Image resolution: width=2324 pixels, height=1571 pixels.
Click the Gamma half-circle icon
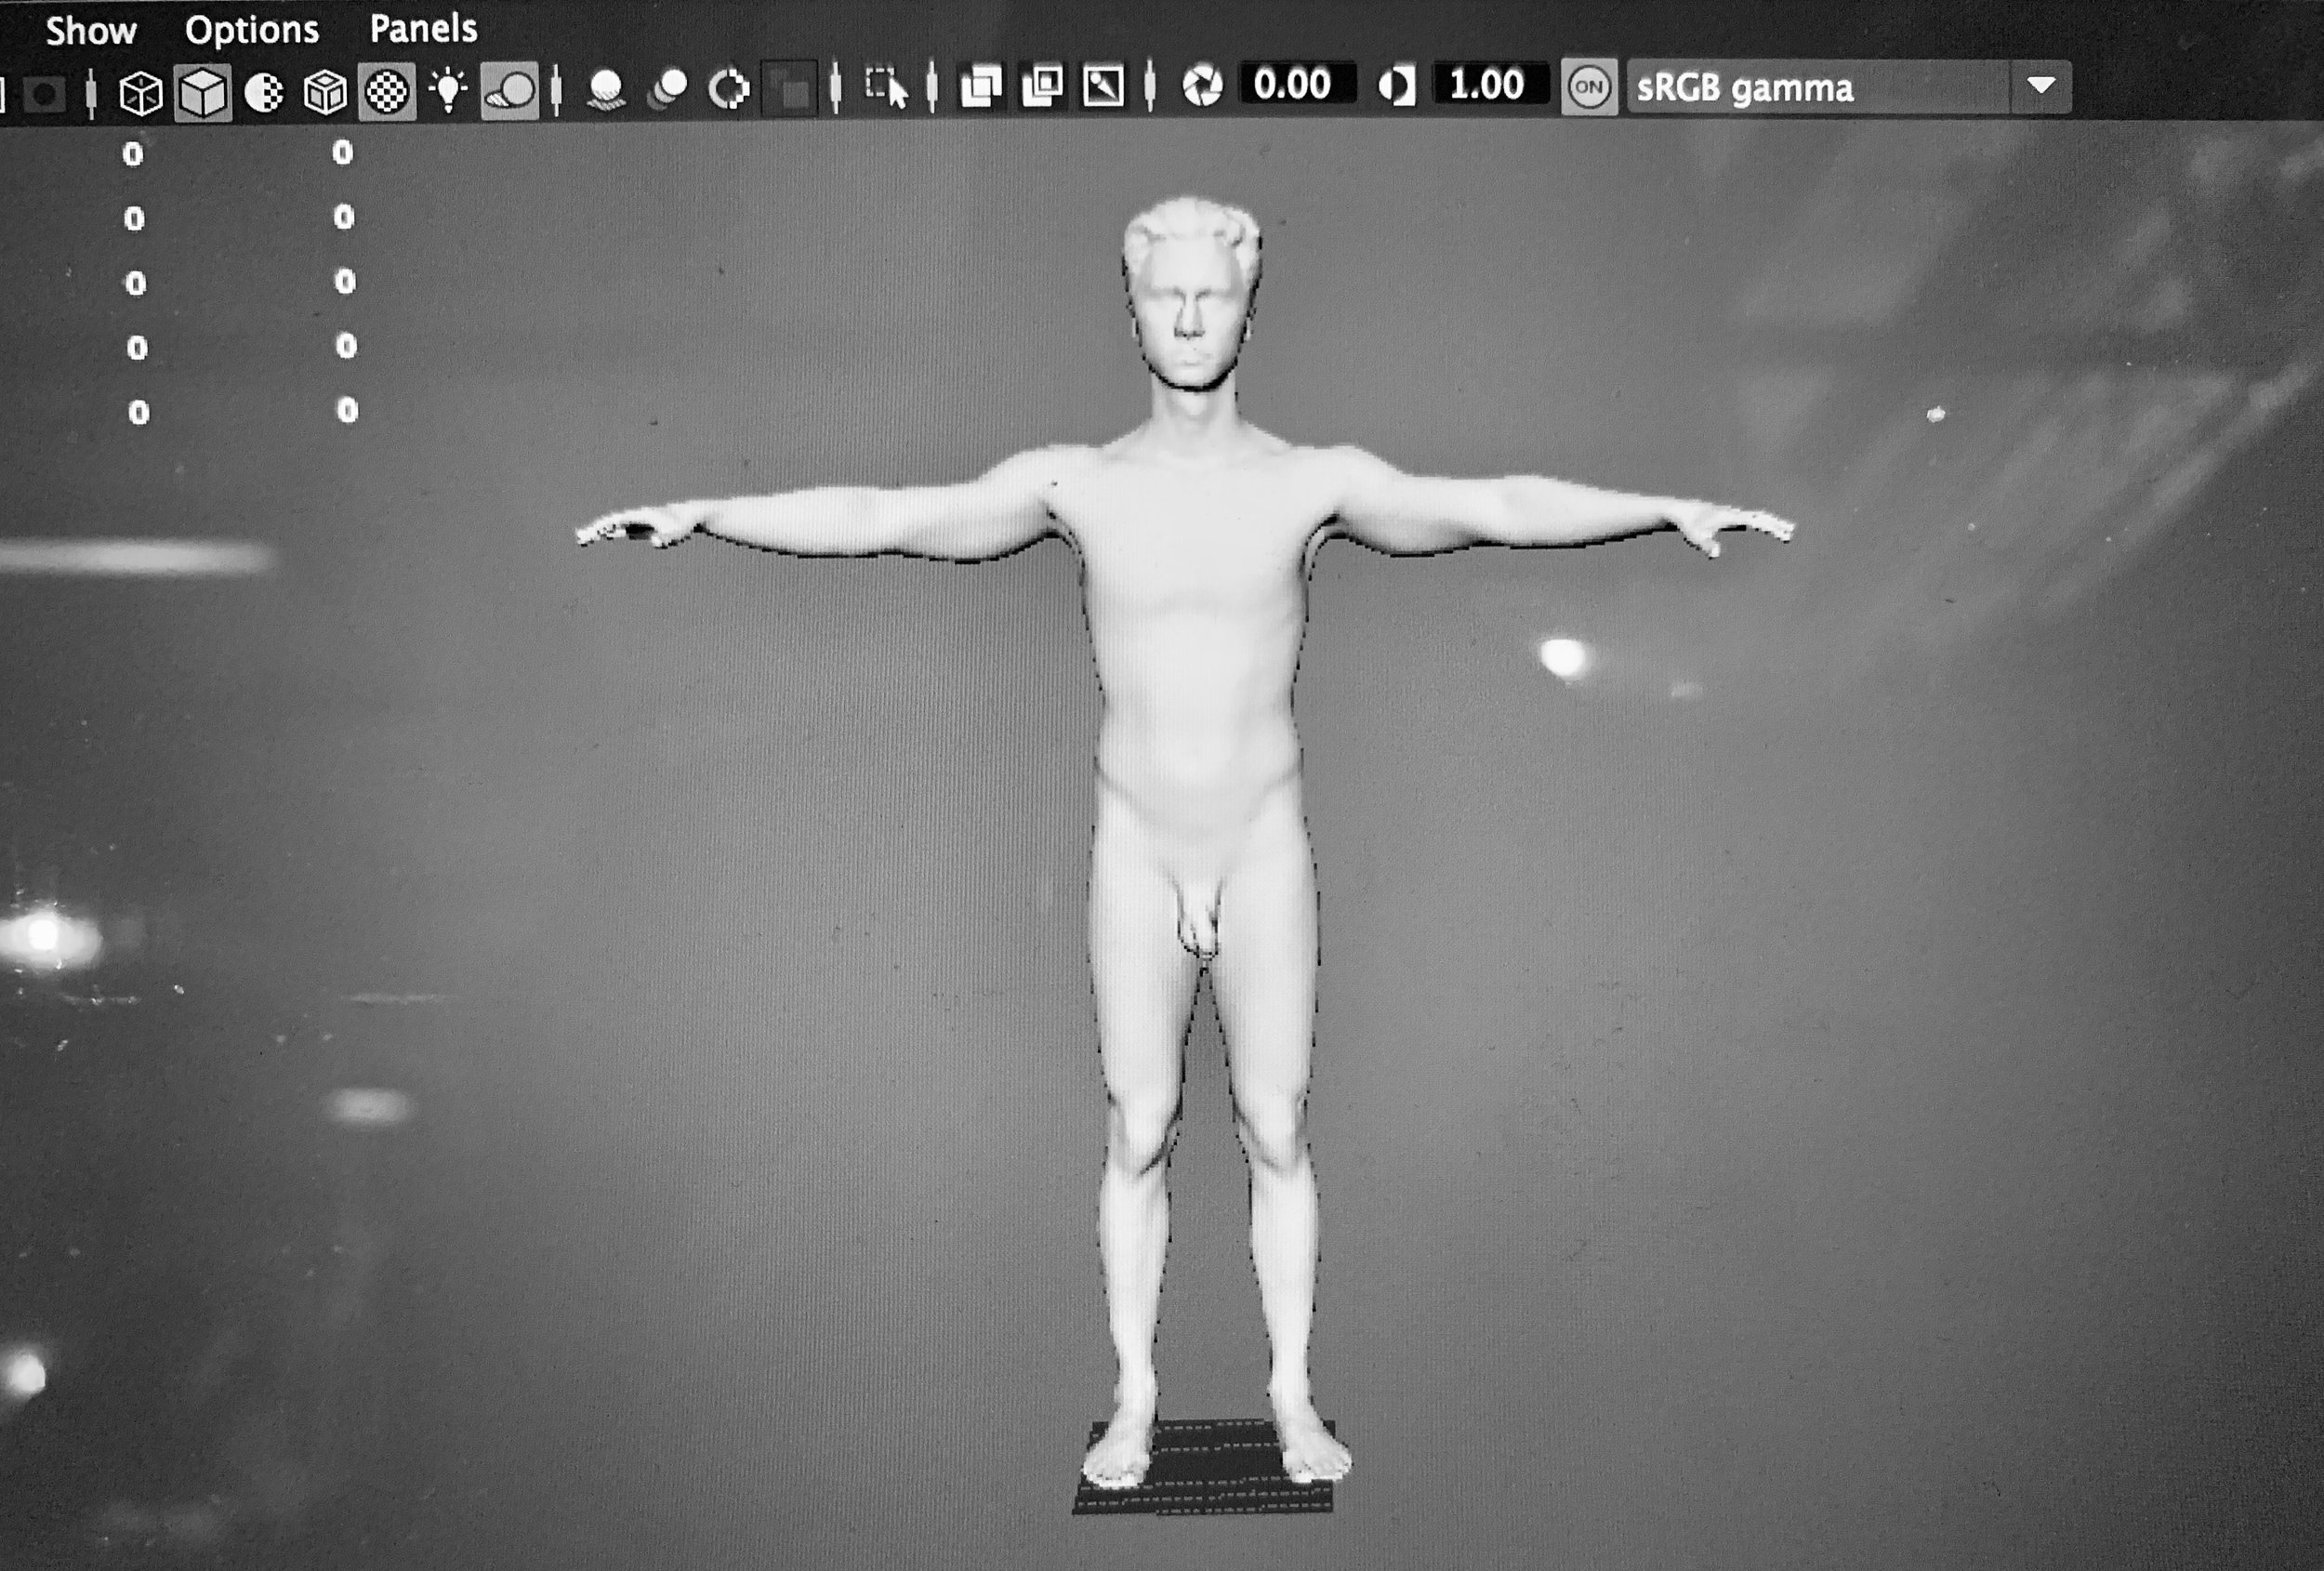1396,86
